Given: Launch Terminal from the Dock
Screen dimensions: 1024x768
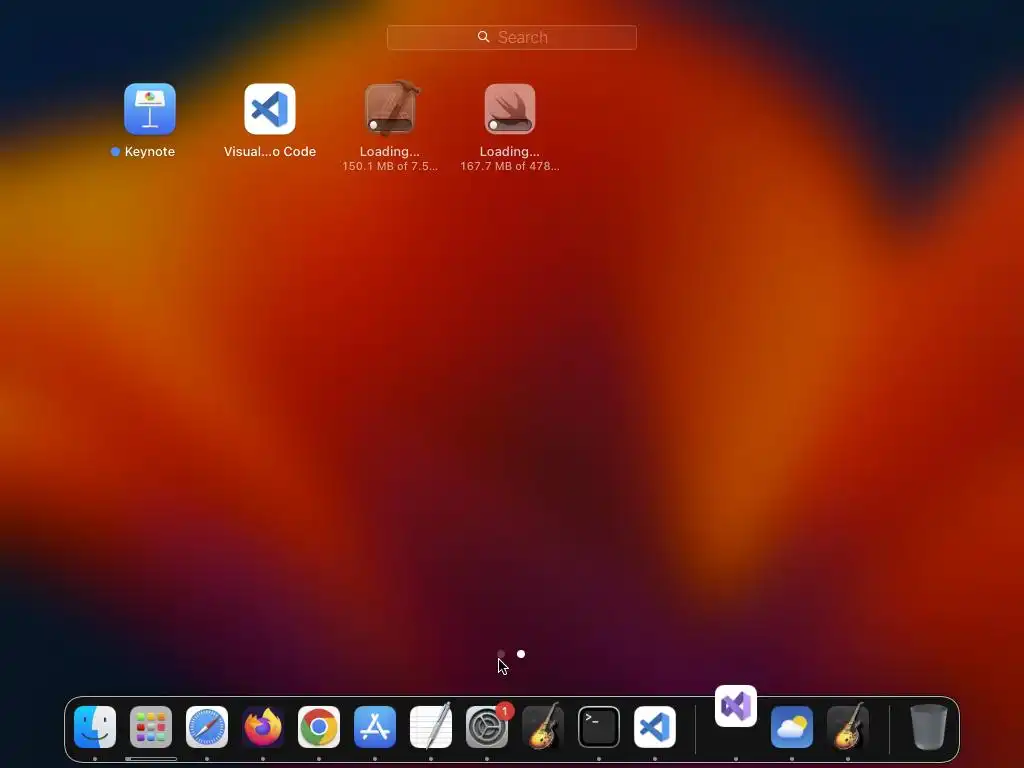Looking at the screenshot, I should [599, 727].
